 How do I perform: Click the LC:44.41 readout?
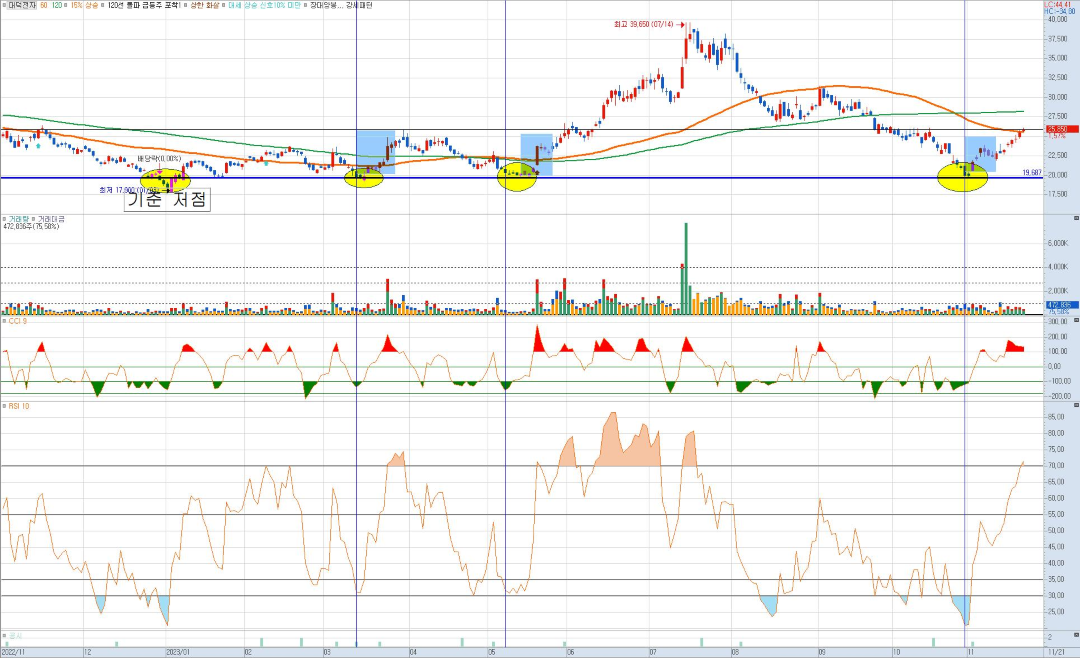click(x=1057, y=4)
